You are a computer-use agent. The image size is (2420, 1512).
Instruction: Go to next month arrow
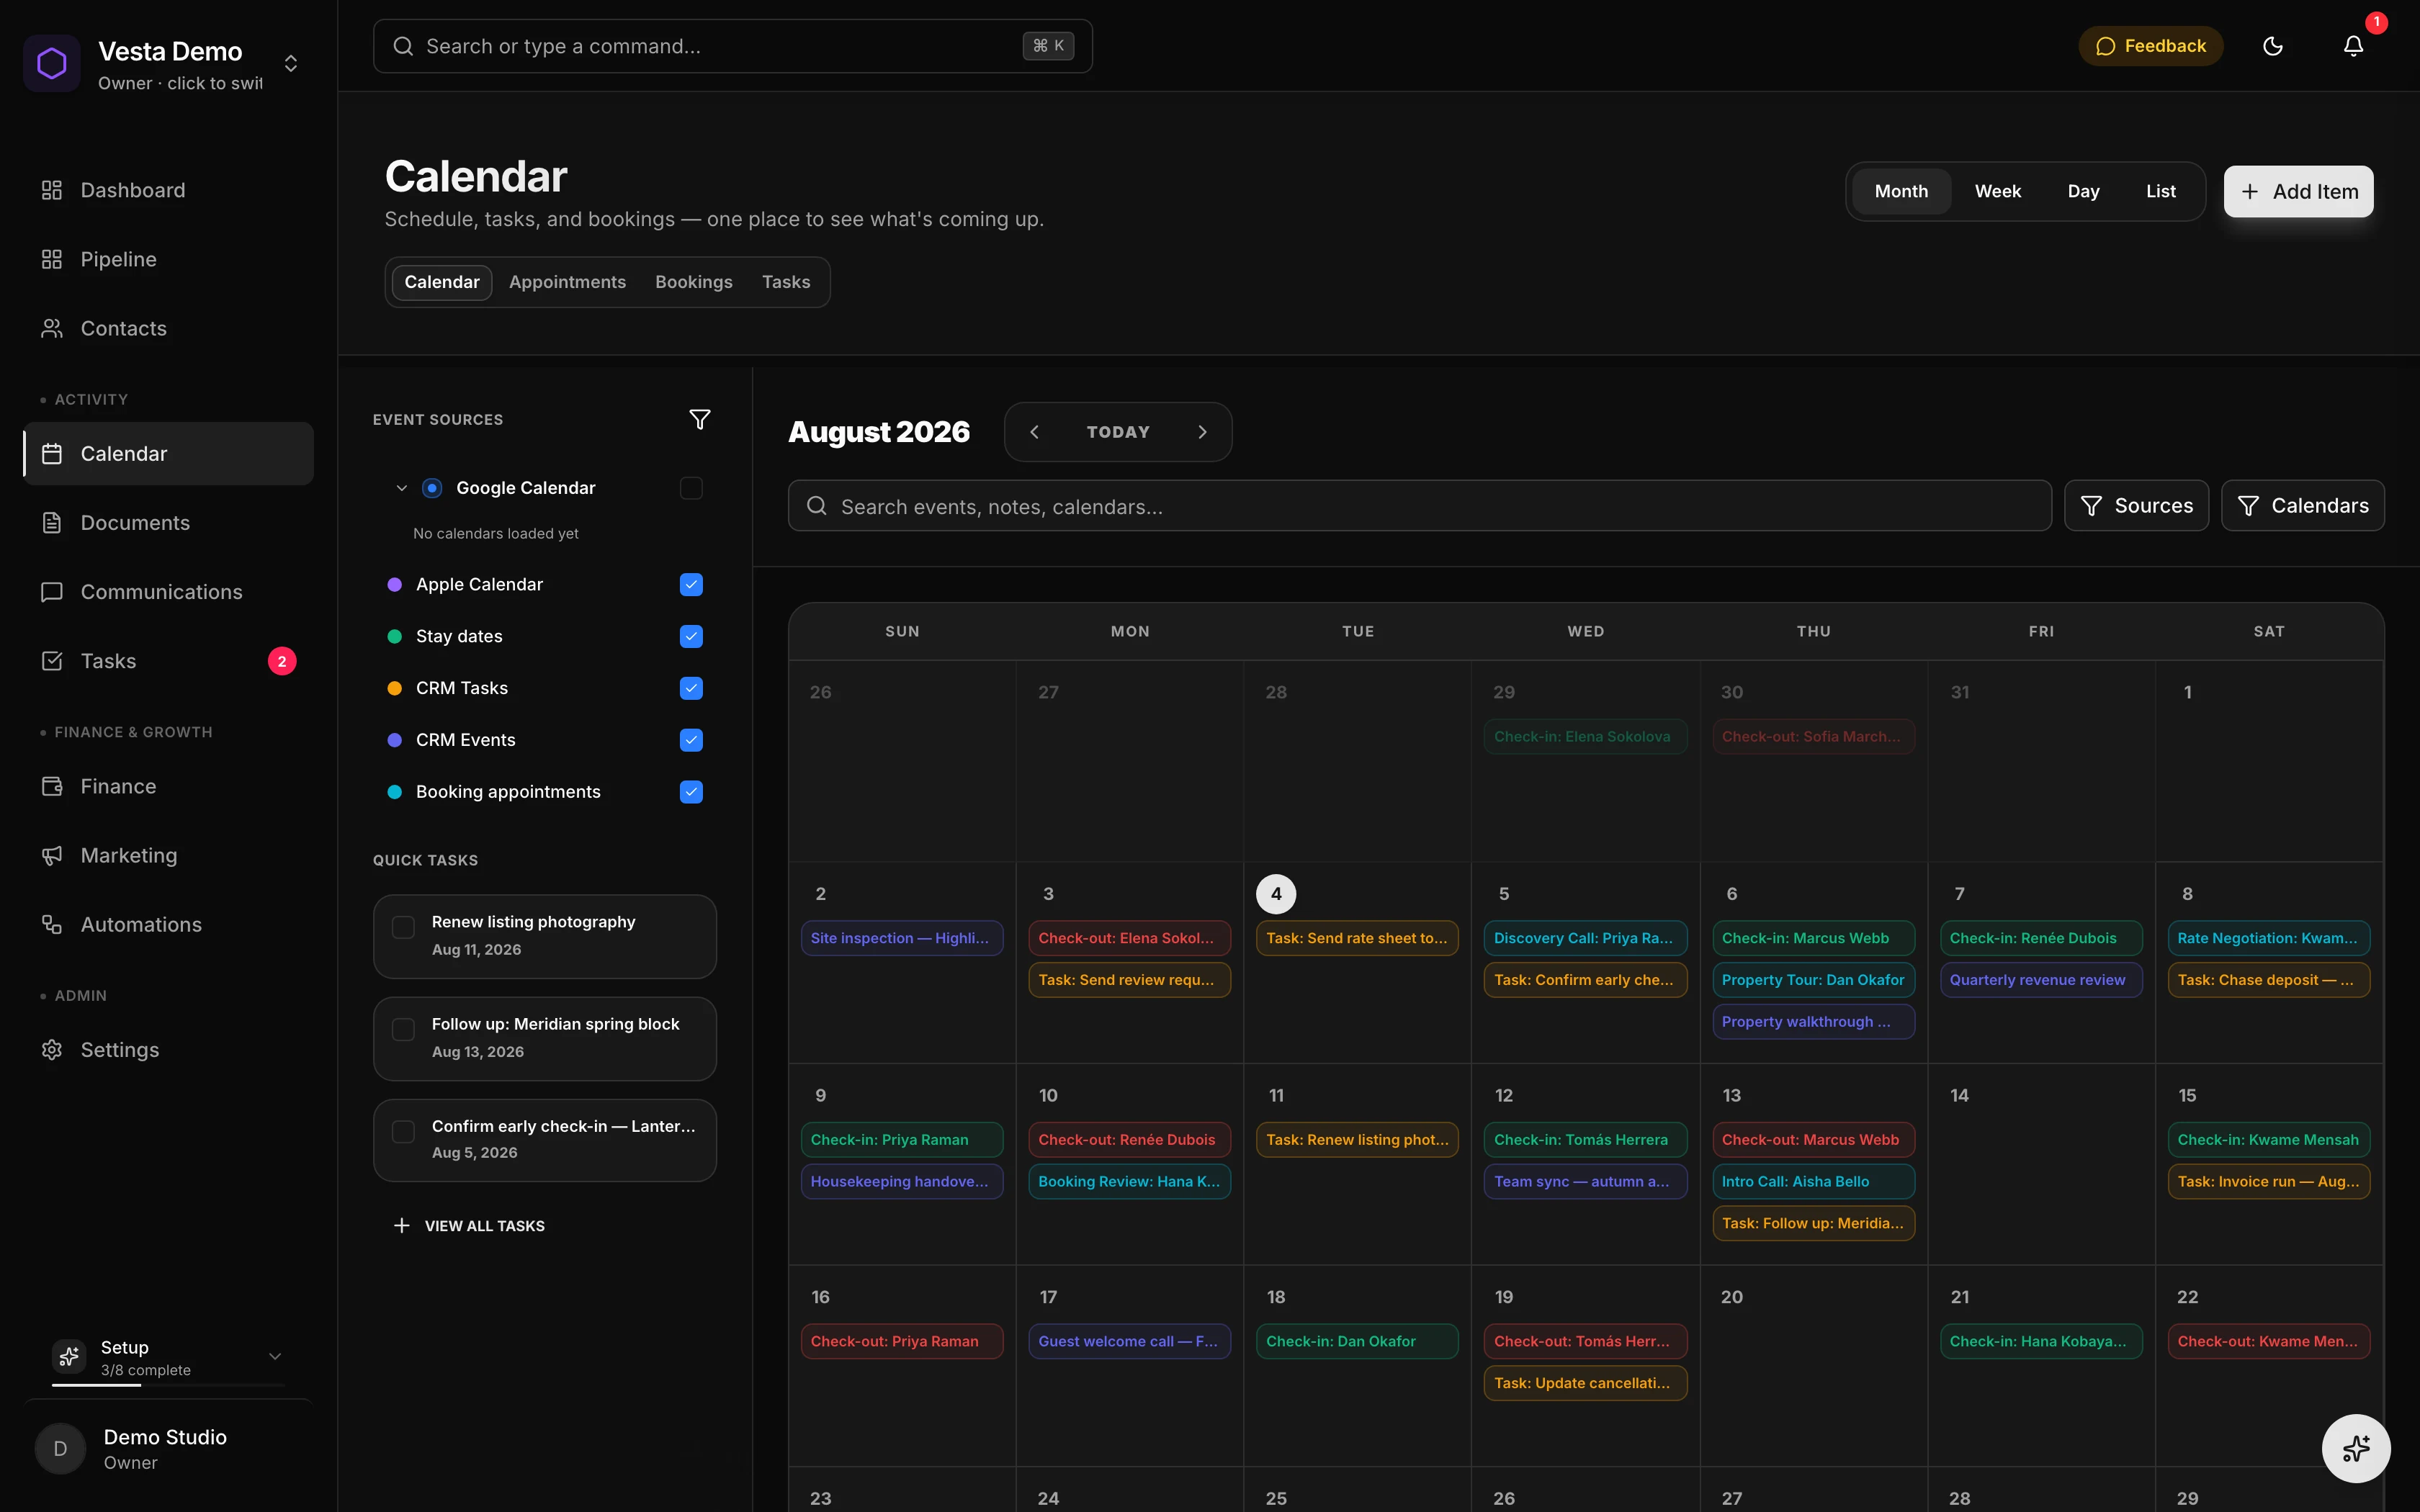1202,432
